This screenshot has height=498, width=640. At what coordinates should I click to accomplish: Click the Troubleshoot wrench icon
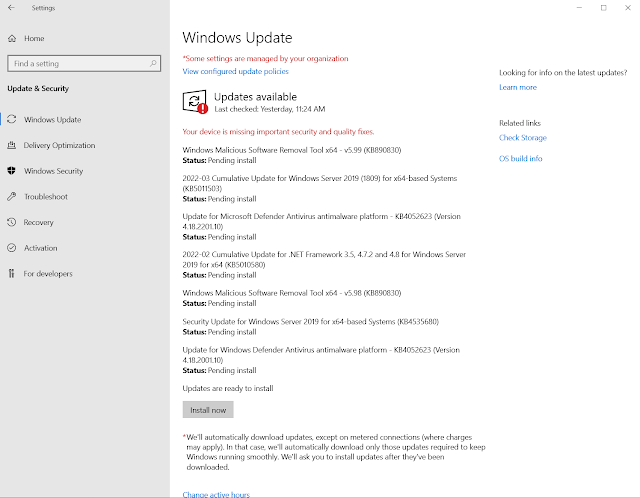[x=12, y=196]
